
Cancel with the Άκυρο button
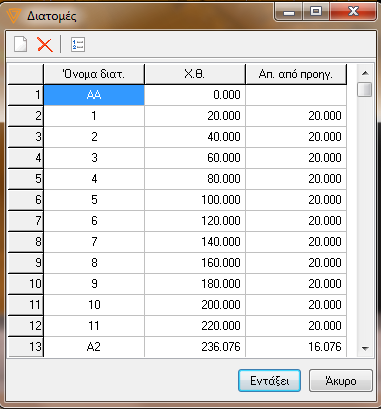click(341, 380)
